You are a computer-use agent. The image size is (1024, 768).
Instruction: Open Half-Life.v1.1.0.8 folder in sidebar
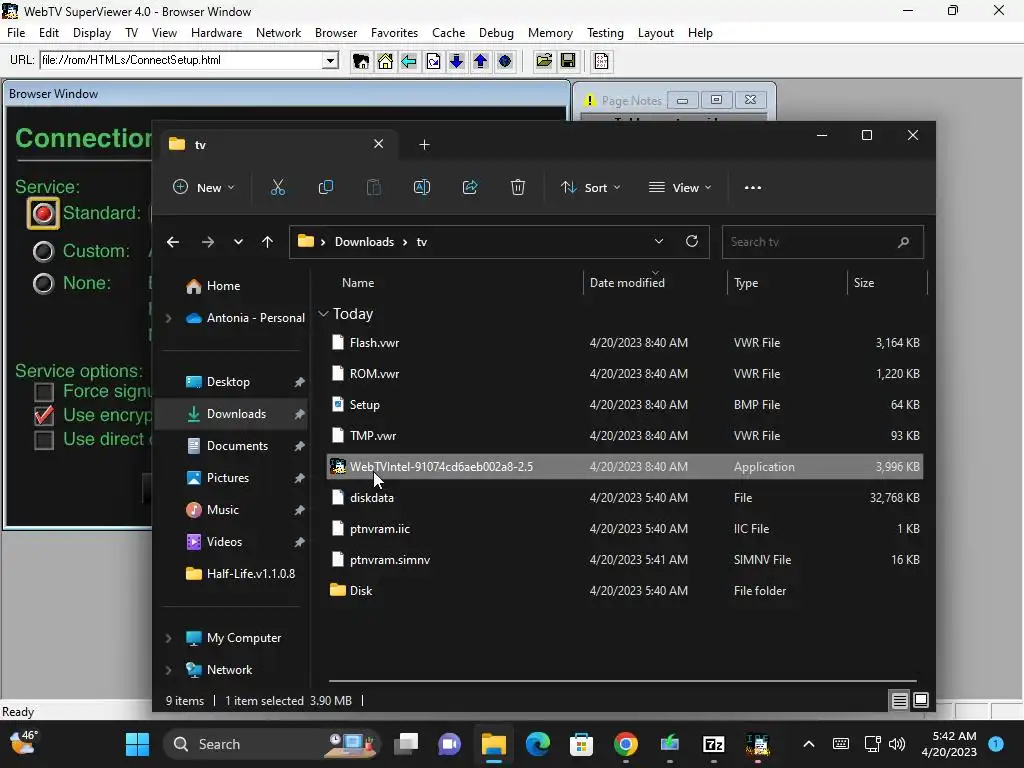[240, 574]
